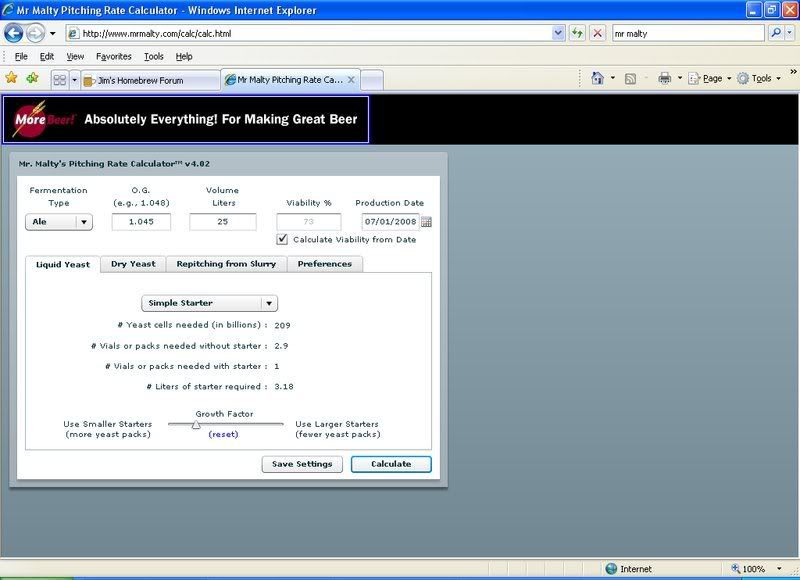Image resolution: width=800 pixels, height=580 pixels.
Task: Open the Home button dropdown arrow
Action: tap(613, 78)
